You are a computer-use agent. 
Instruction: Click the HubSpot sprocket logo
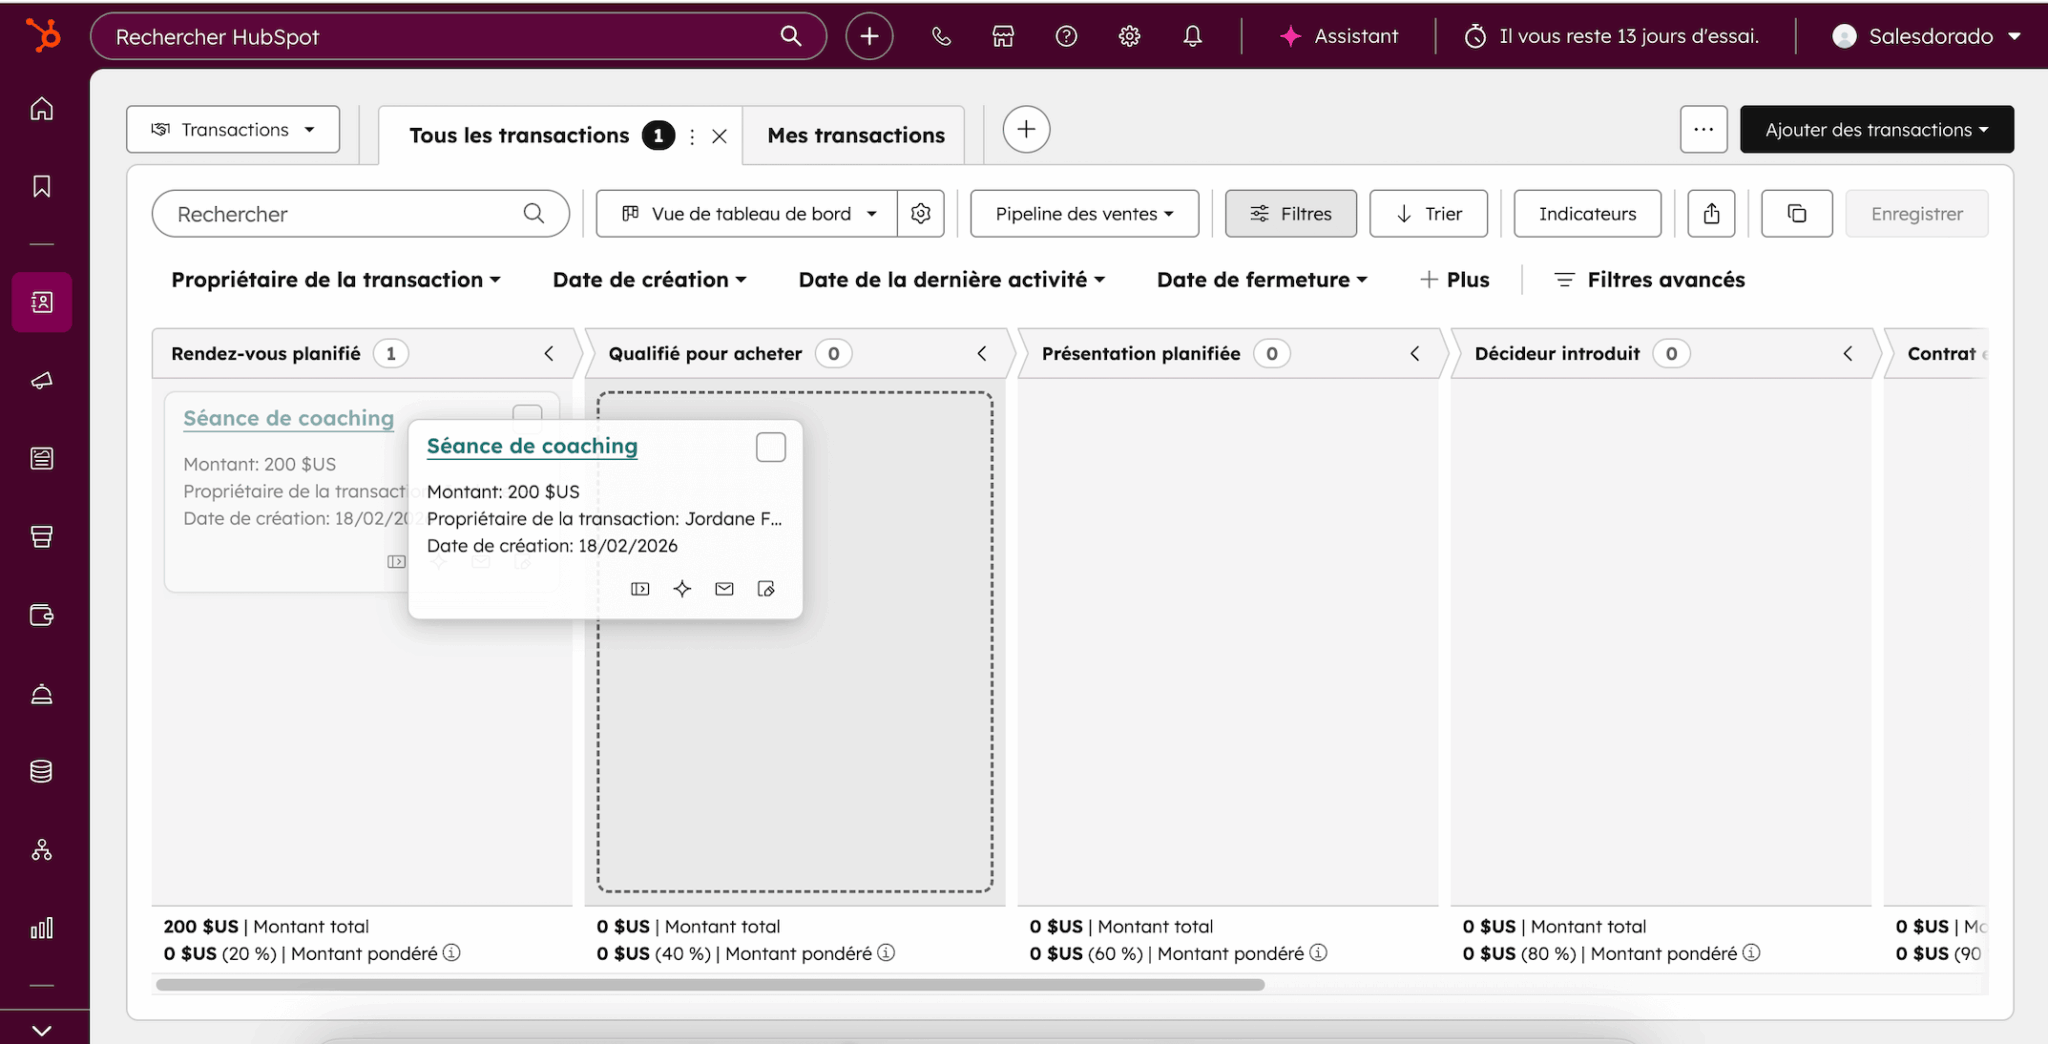[43, 36]
